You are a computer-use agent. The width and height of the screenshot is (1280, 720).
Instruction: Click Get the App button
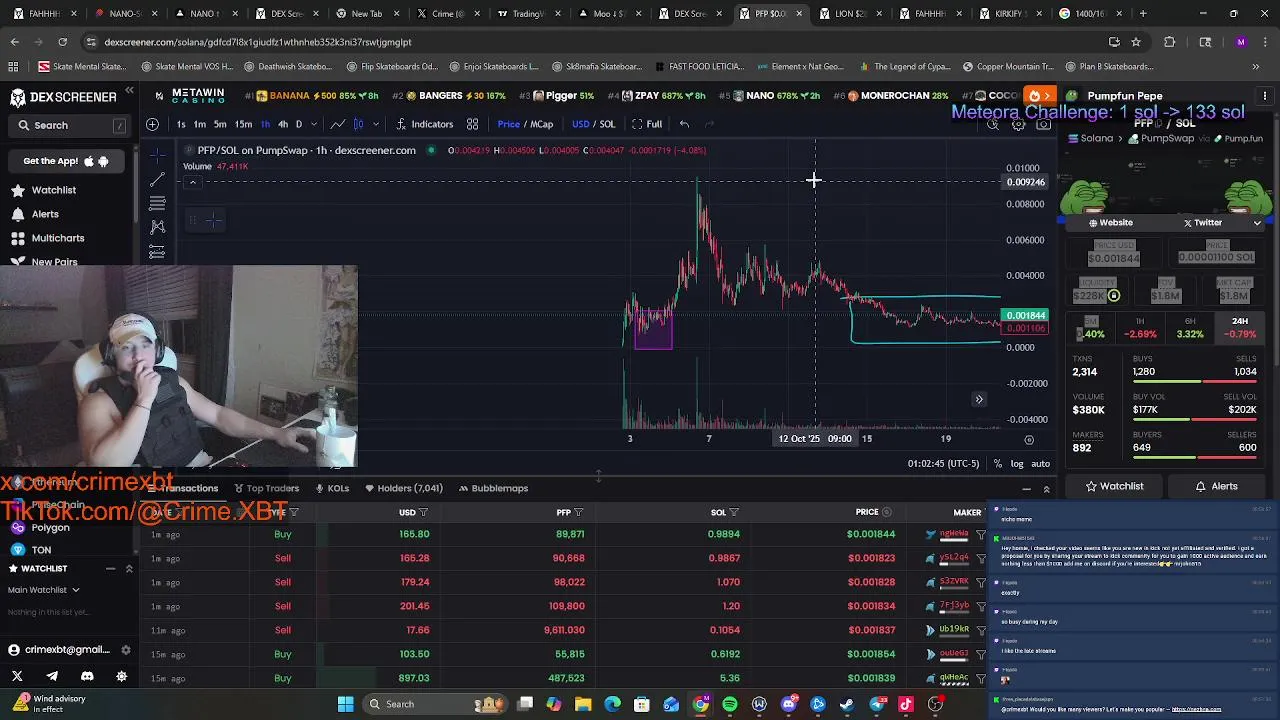tap(66, 161)
